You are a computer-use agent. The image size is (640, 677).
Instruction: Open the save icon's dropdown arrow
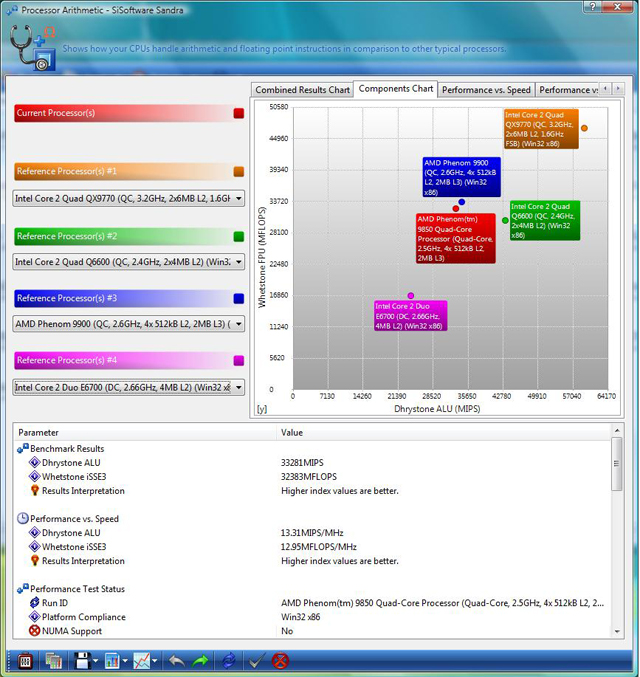coord(95,661)
